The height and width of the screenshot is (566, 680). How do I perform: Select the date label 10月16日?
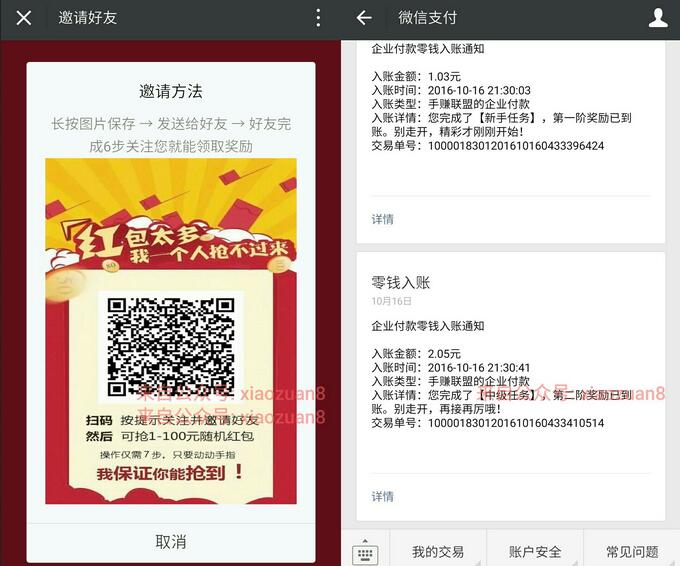[x=391, y=301]
